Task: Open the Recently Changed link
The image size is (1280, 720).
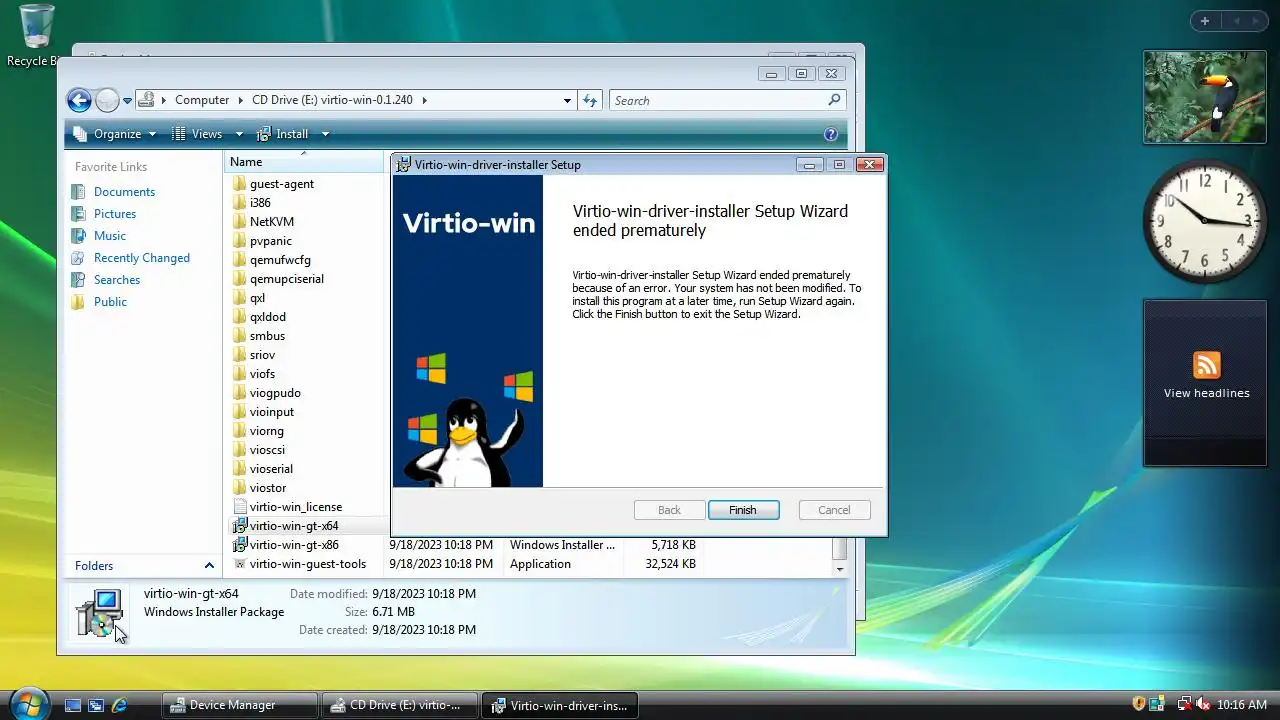Action: [141, 258]
